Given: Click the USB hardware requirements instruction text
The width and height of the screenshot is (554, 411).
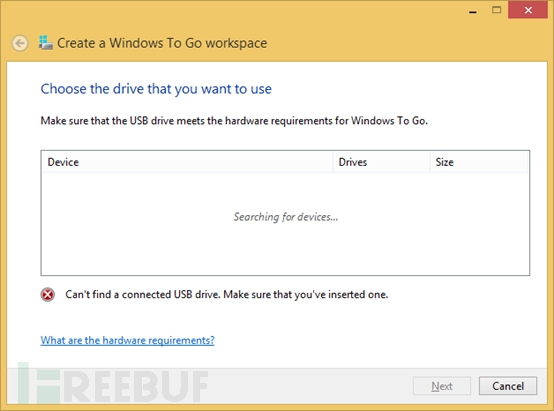Looking at the screenshot, I should click(x=234, y=121).
